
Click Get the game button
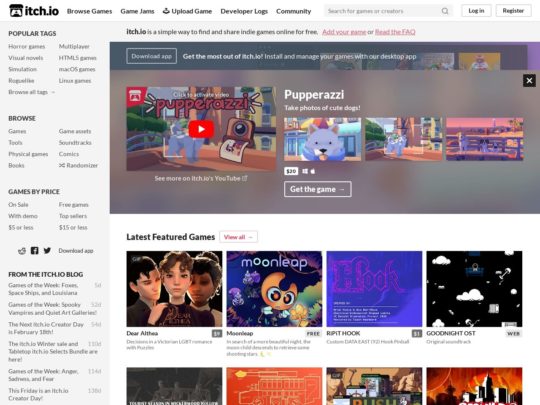(x=318, y=189)
